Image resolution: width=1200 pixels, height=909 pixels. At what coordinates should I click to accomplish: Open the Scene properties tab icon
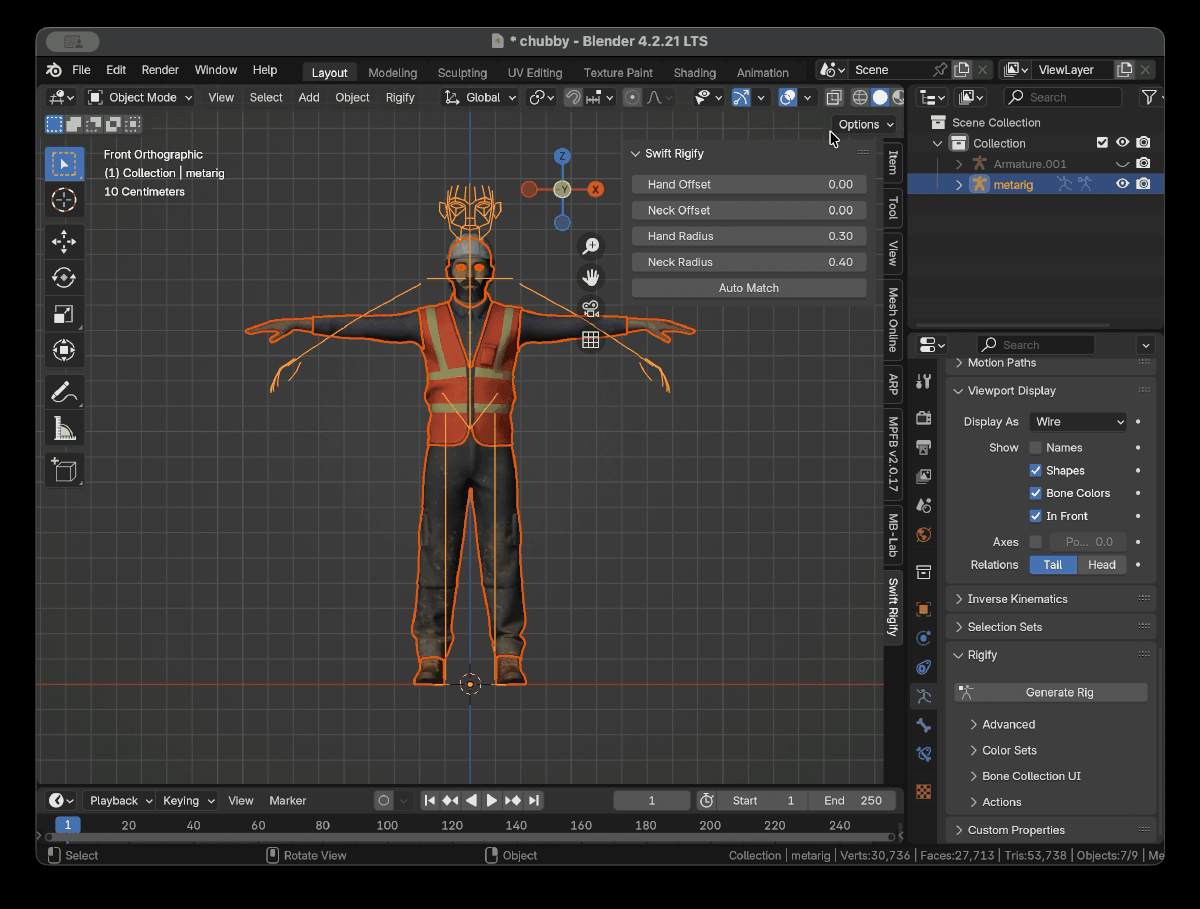tap(924, 505)
